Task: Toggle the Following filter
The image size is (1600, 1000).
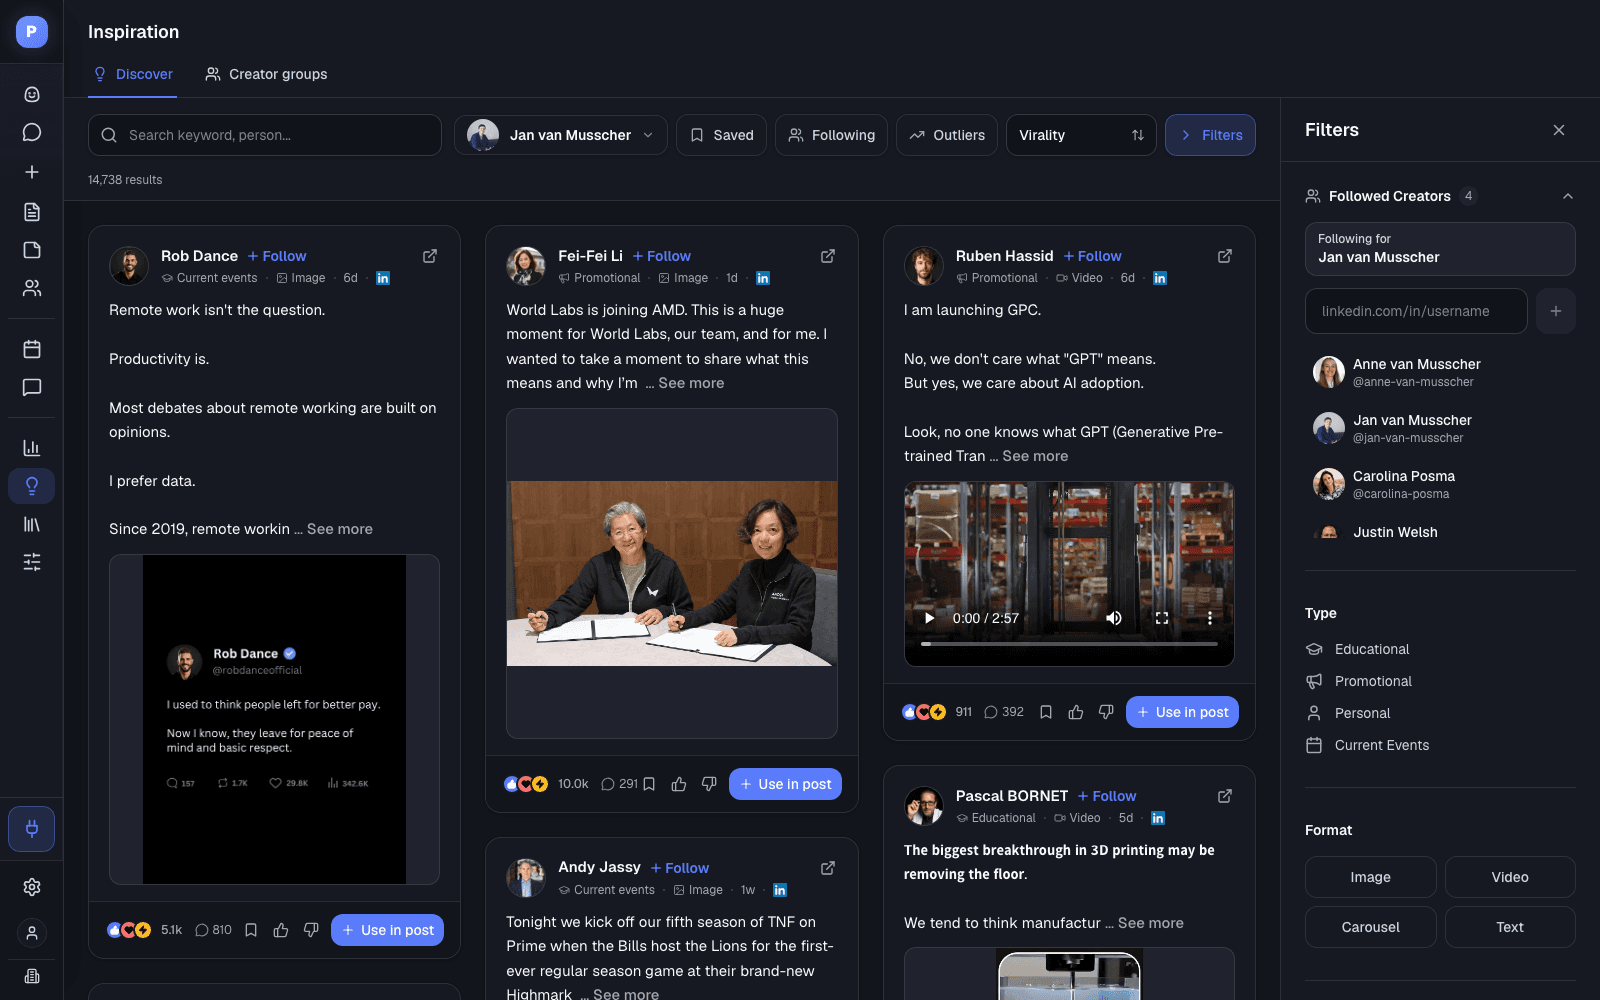Action: pyautogui.click(x=832, y=135)
